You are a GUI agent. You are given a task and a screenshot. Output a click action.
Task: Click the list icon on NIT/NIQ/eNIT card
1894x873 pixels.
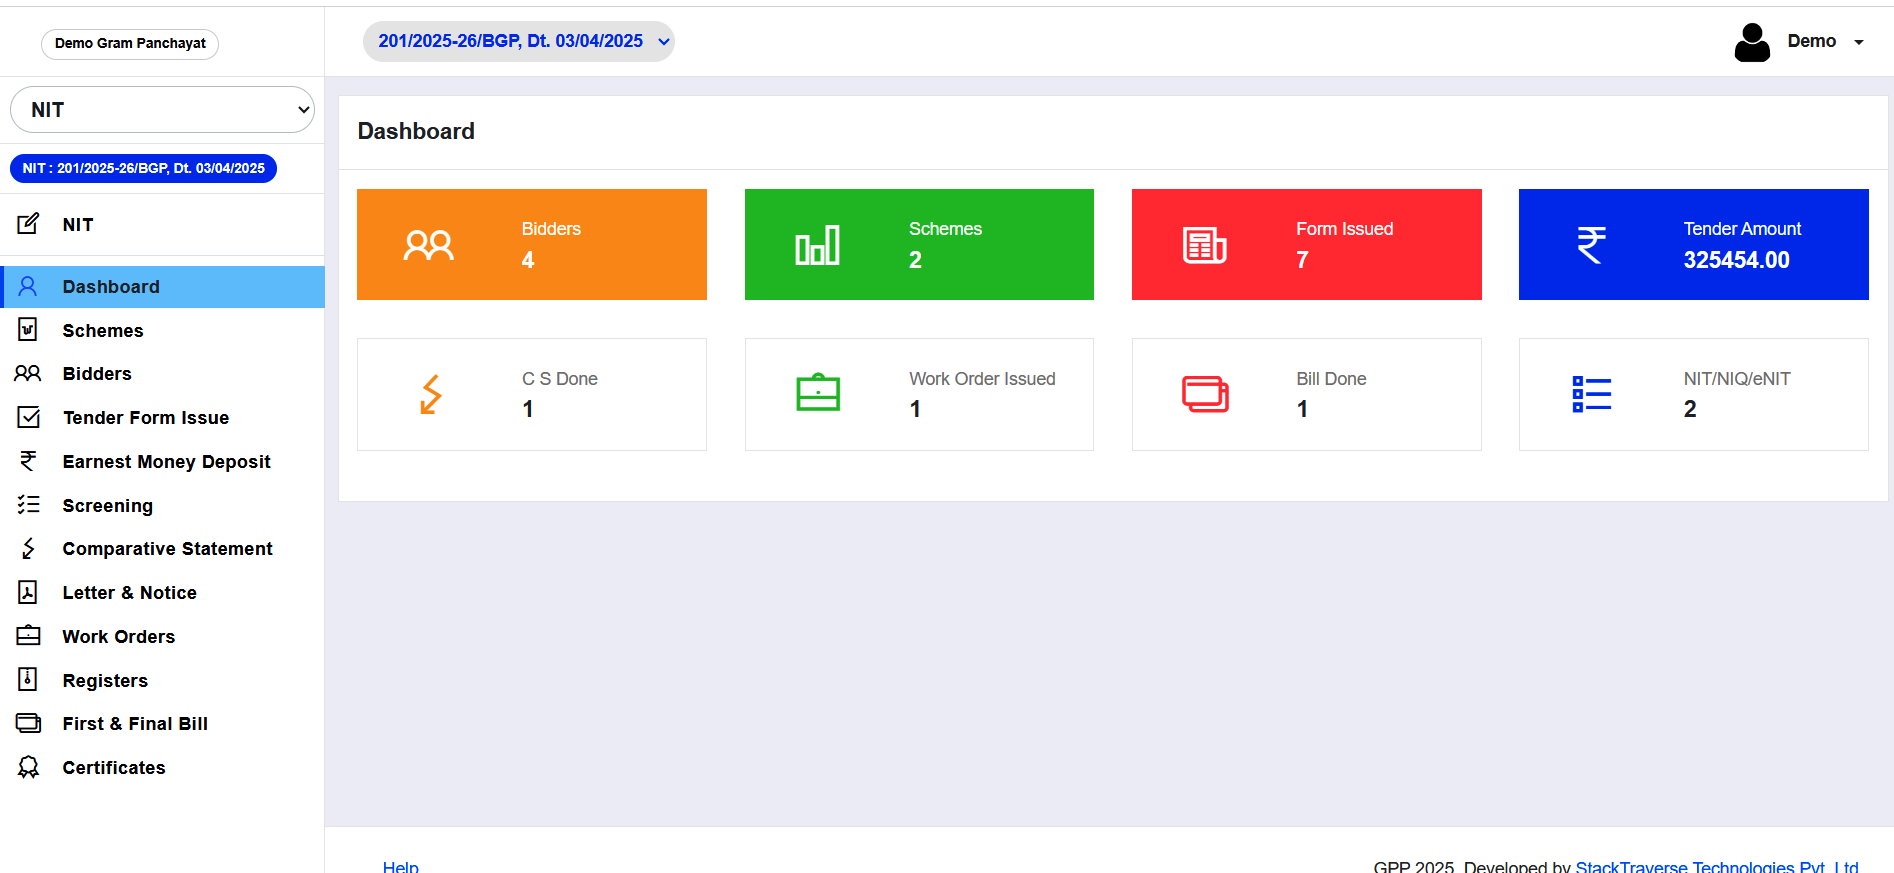(x=1591, y=394)
